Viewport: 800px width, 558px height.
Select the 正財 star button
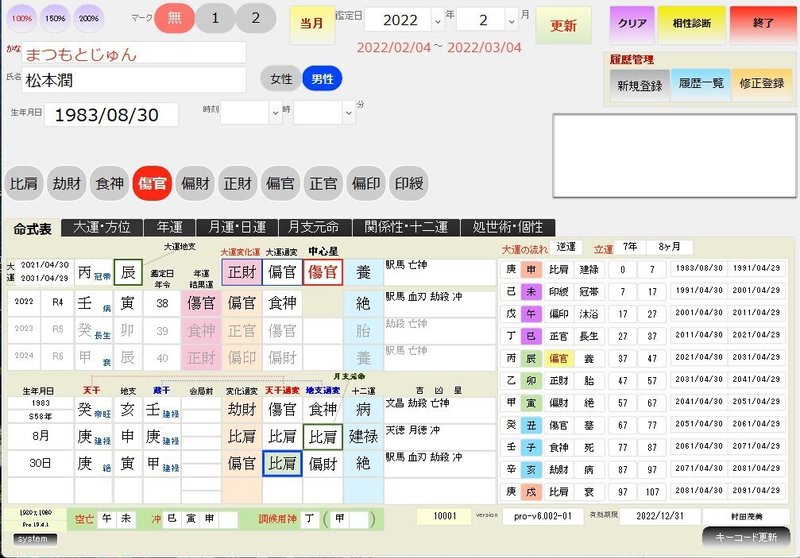(x=238, y=183)
